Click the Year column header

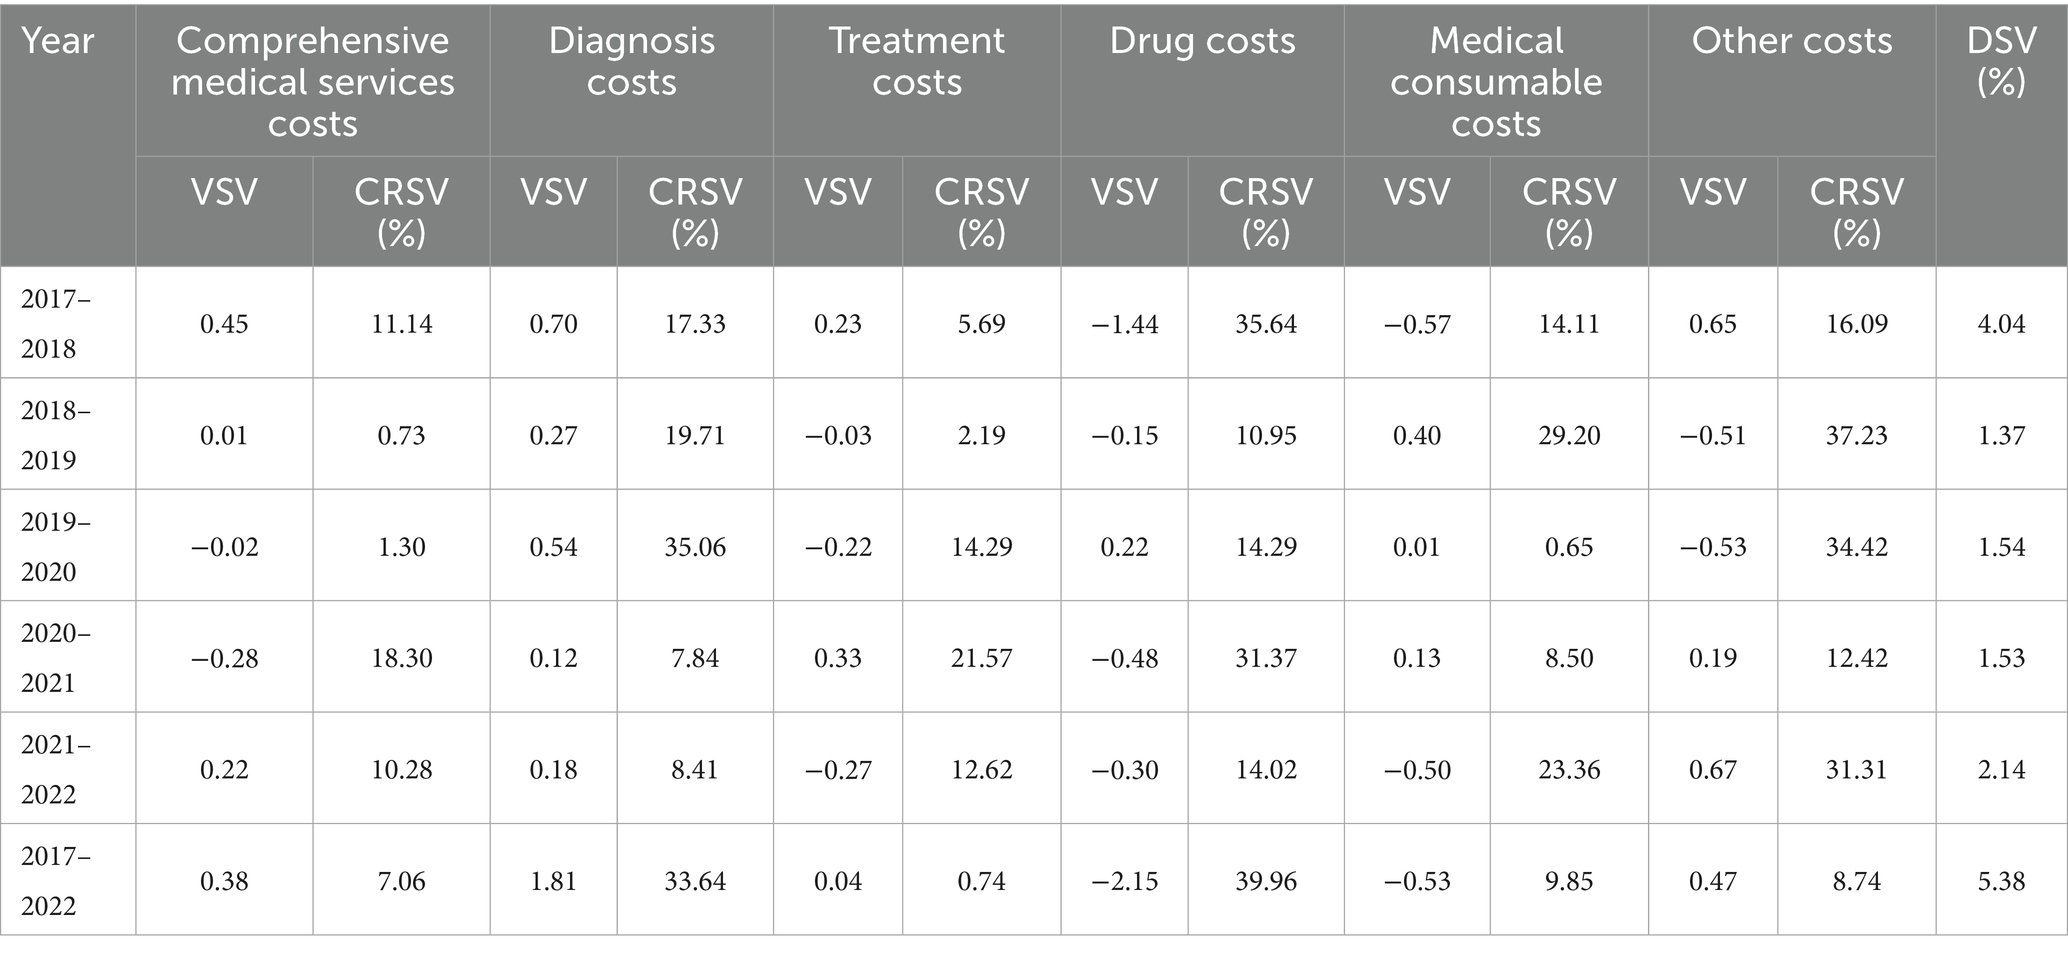[58, 41]
